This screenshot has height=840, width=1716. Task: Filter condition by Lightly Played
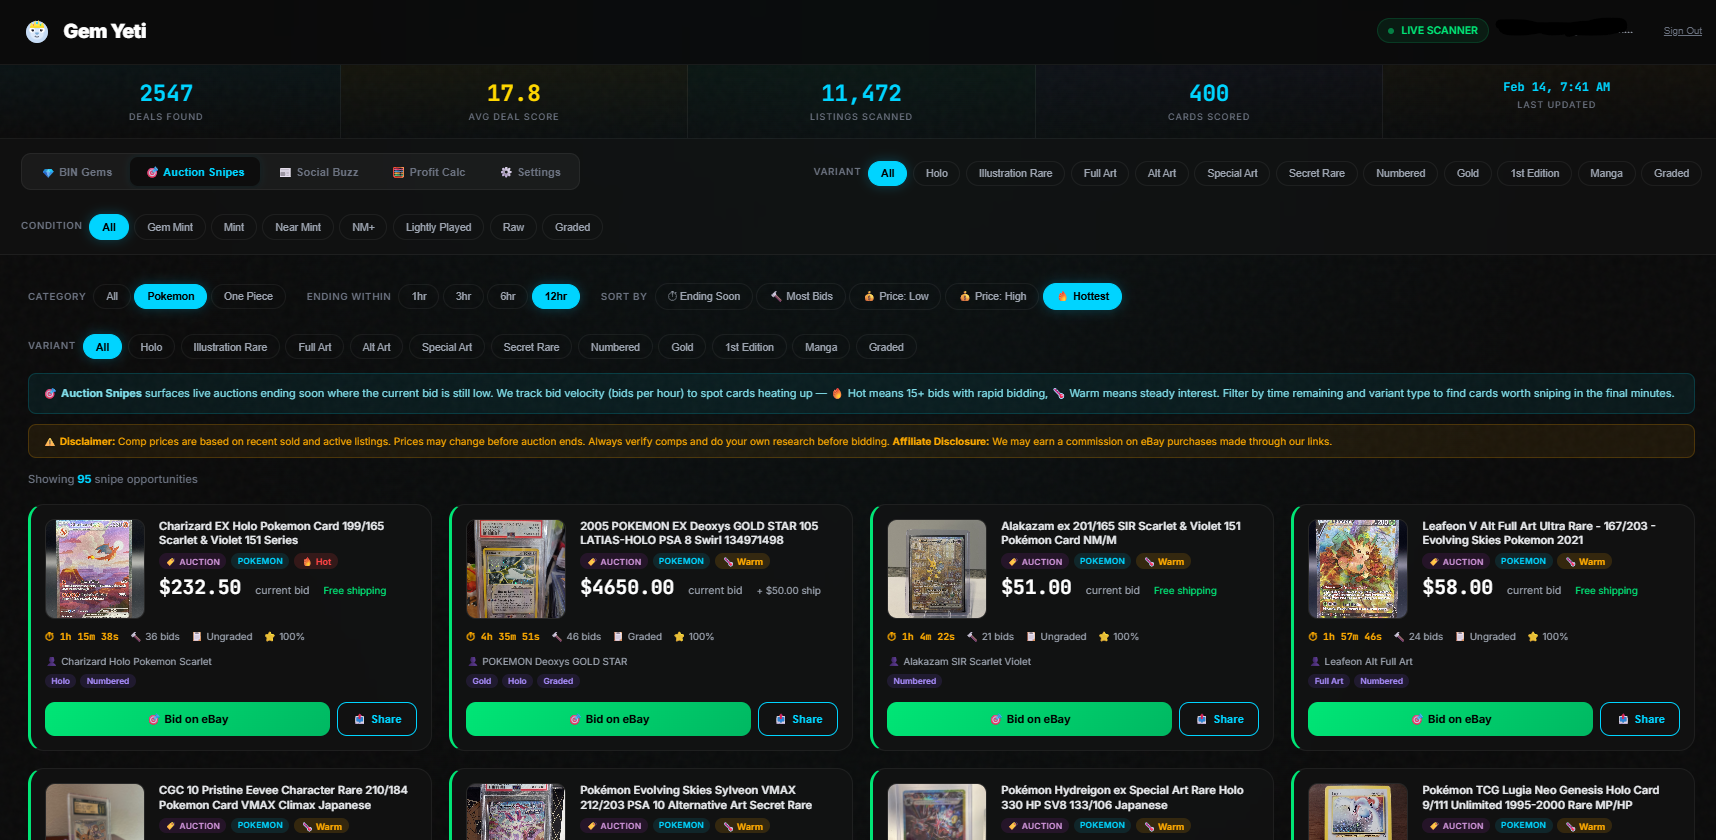pos(438,227)
